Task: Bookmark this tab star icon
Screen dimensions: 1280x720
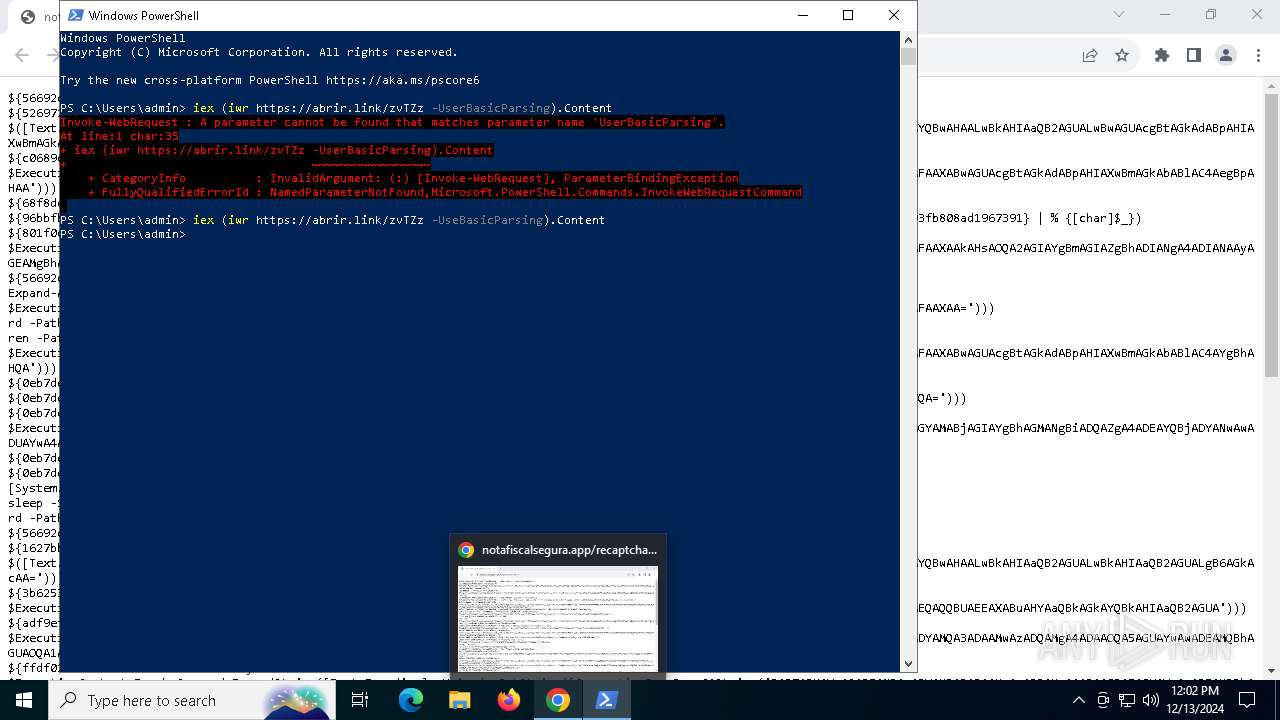Action: pyautogui.click(x=1122, y=56)
